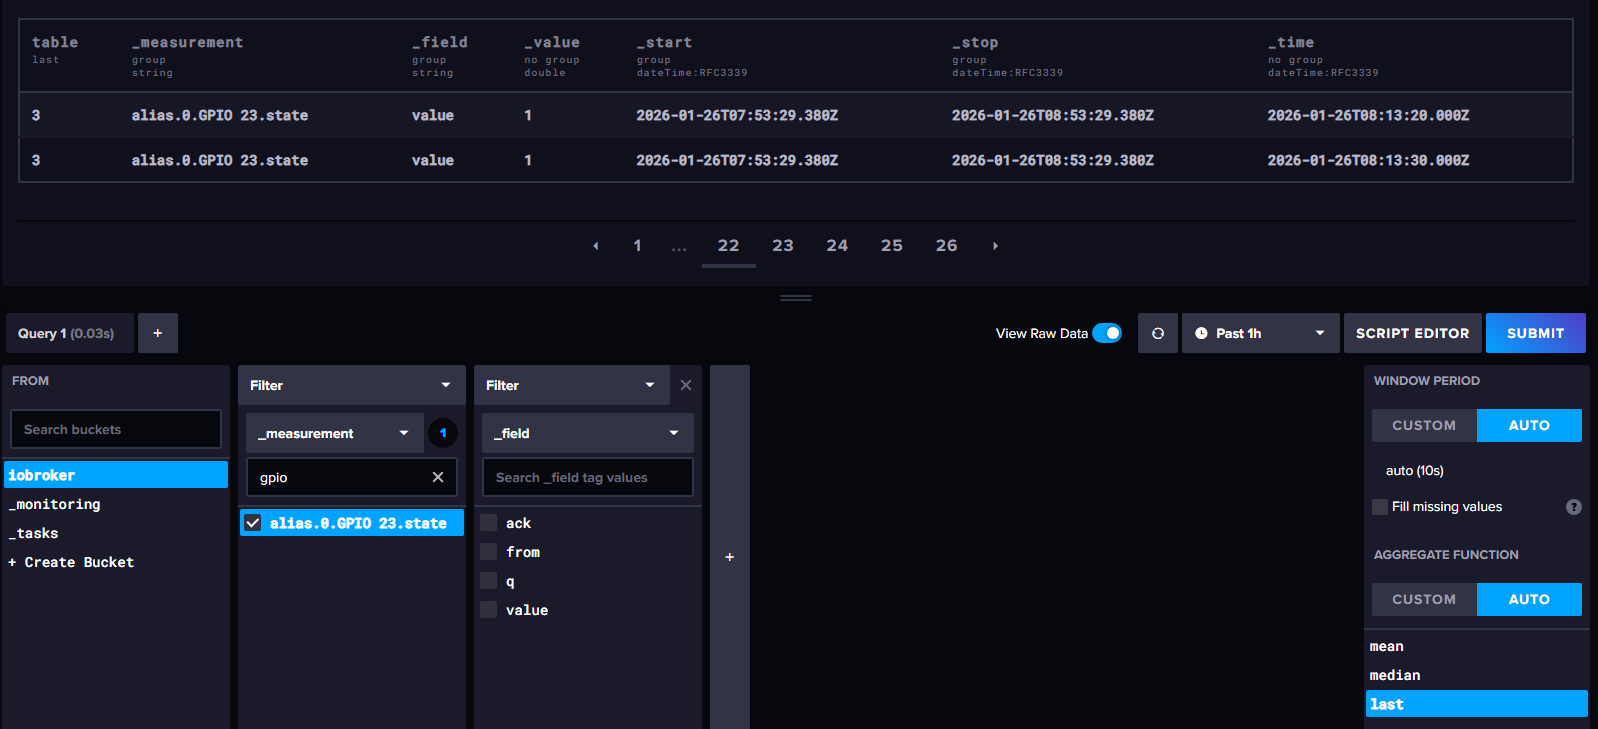The image size is (1598, 729).
Task: Check the q field
Action: coord(489,581)
